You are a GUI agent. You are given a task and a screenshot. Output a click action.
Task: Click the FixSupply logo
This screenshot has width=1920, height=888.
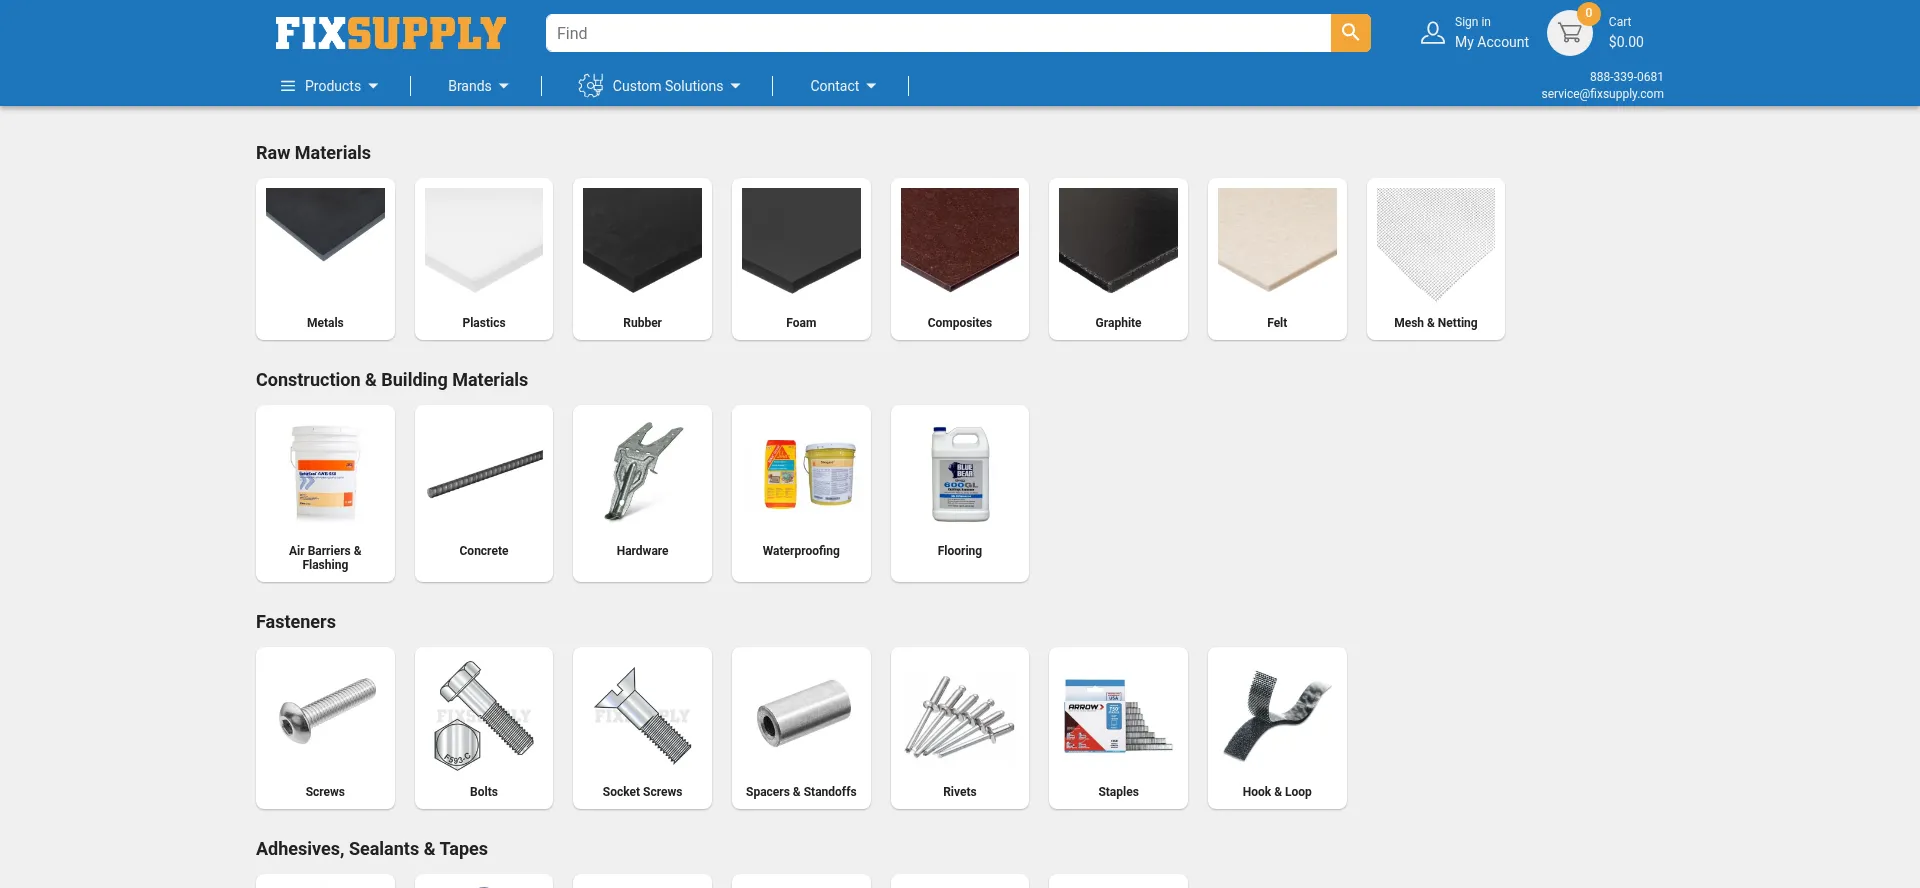pyautogui.click(x=391, y=33)
